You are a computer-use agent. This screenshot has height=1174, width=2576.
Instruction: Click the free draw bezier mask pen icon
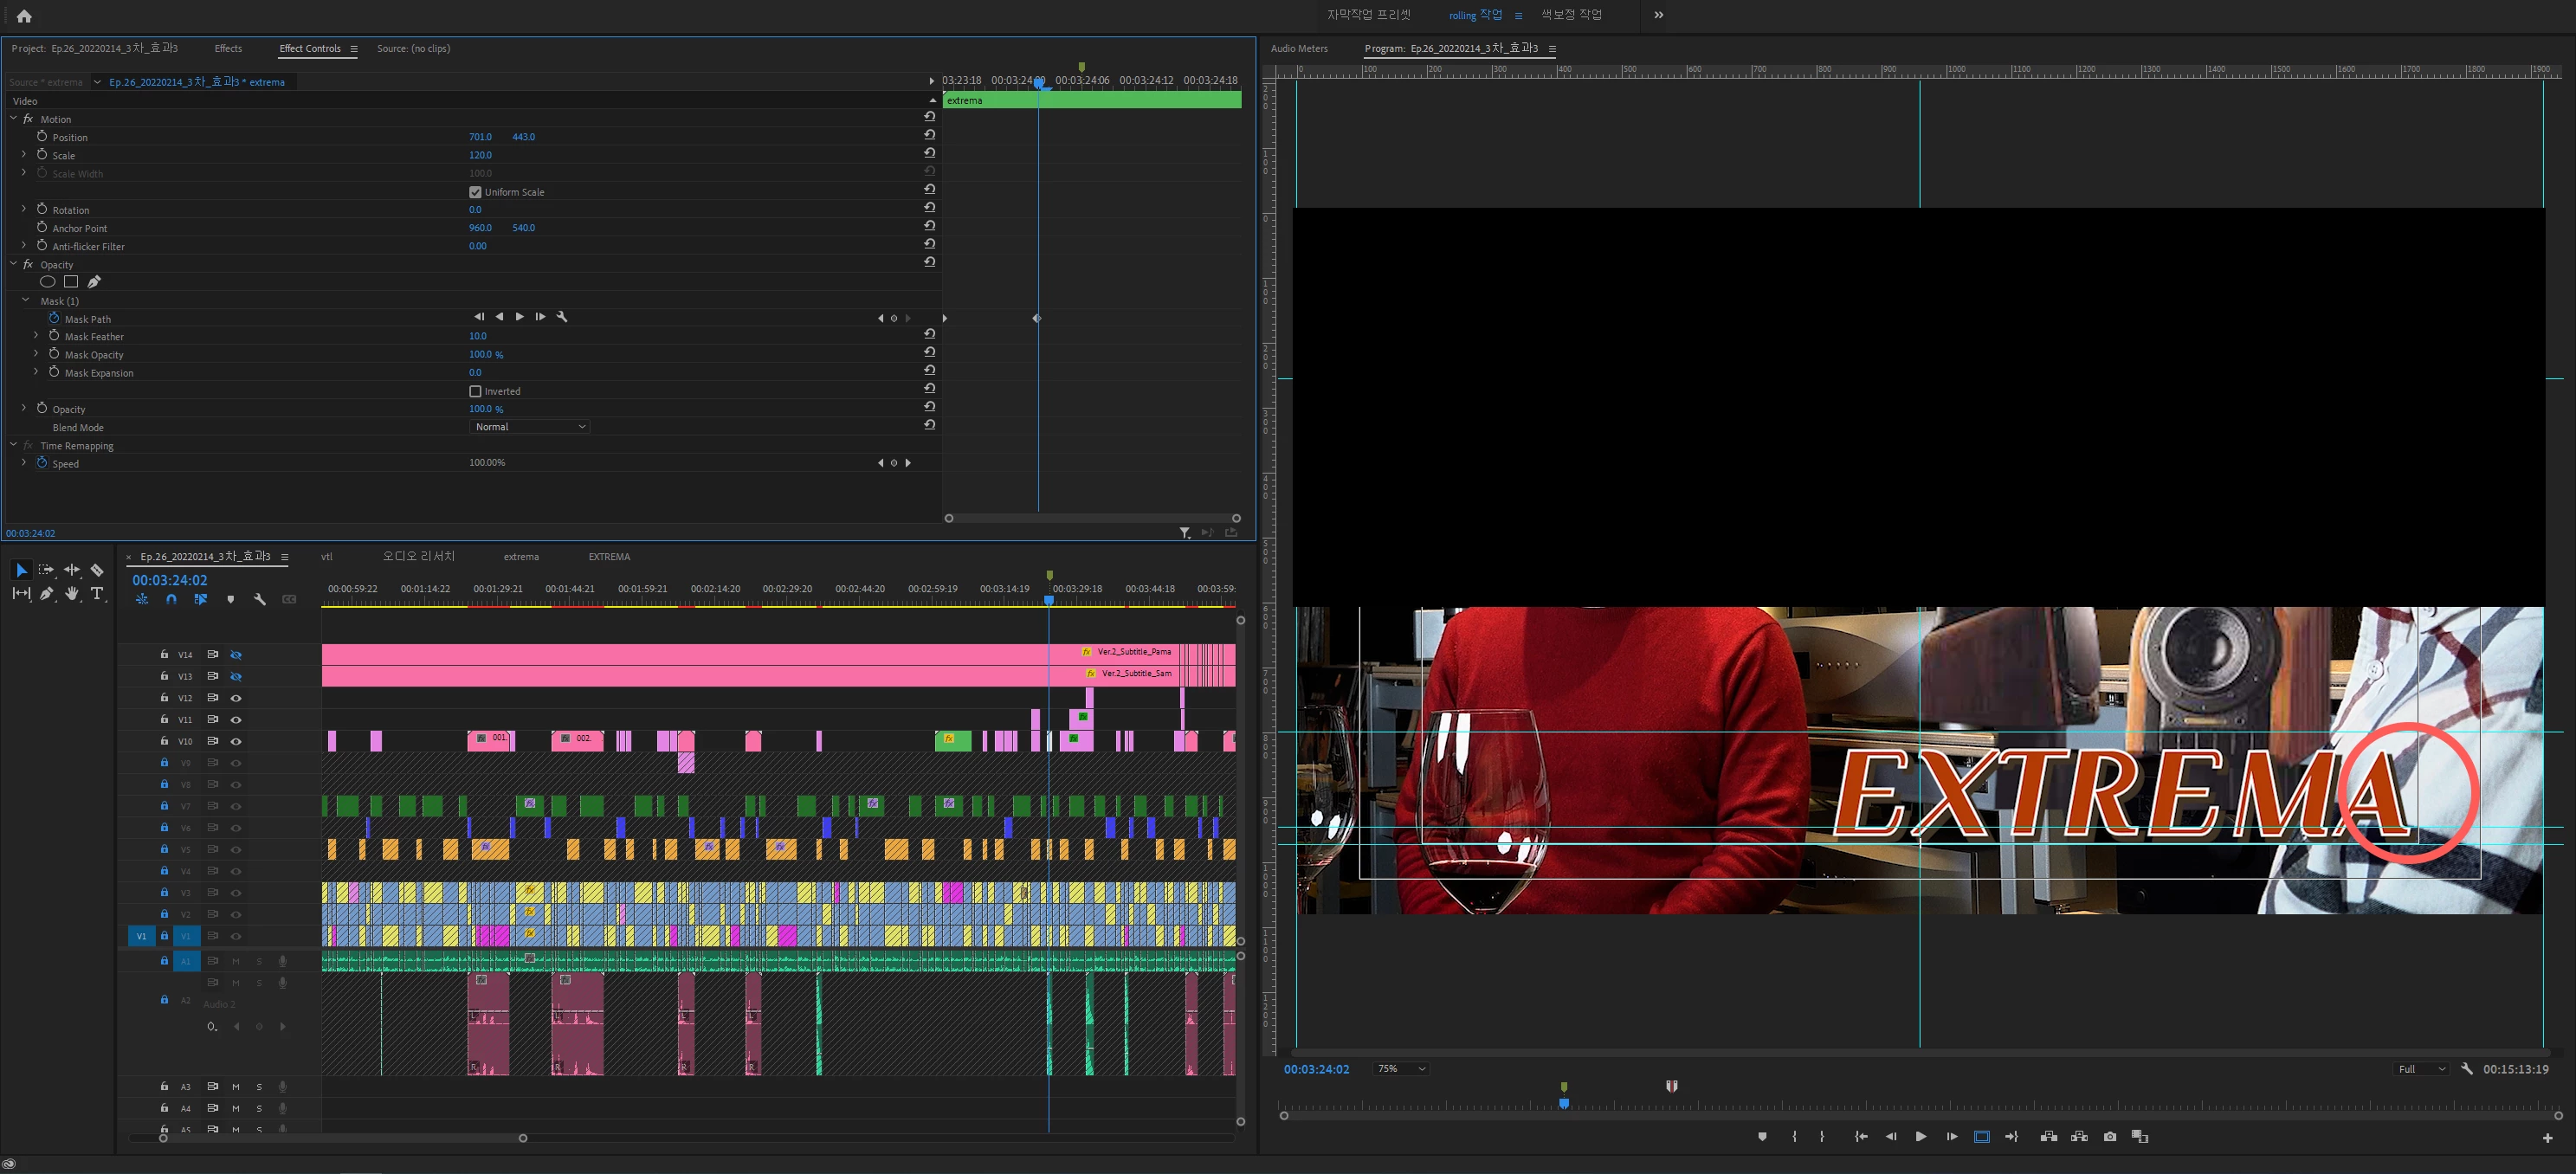(x=94, y=282)
